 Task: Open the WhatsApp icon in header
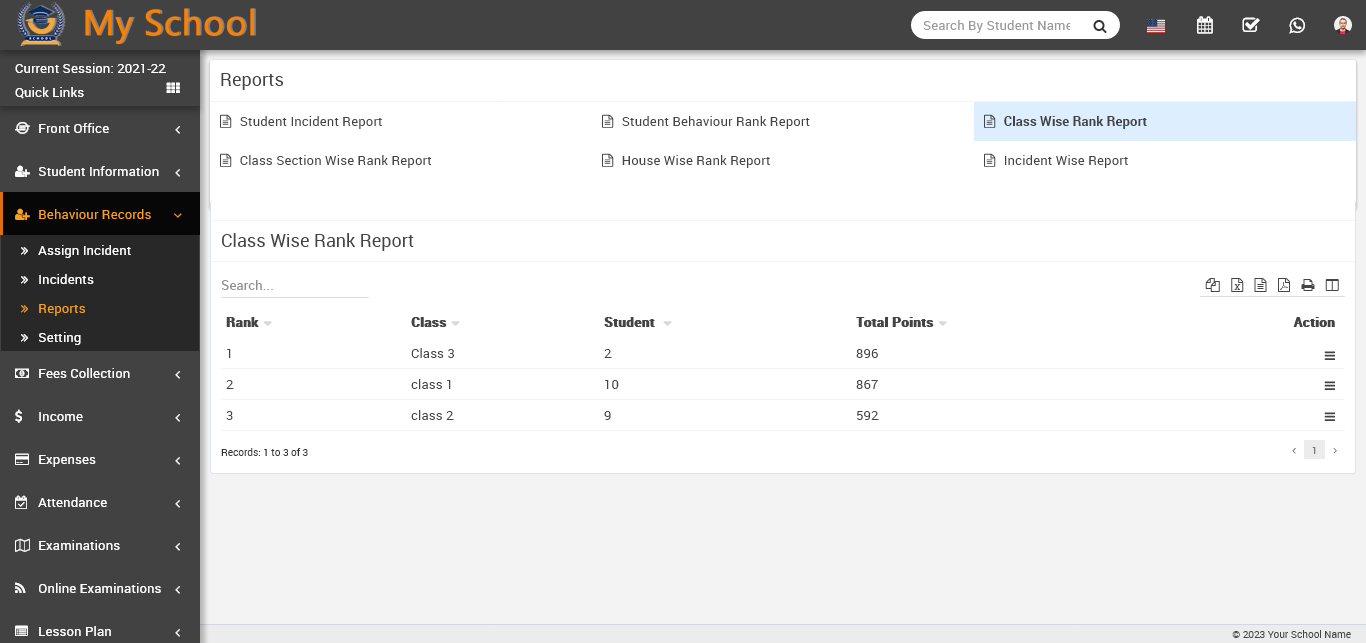(x=1297, y=26)
